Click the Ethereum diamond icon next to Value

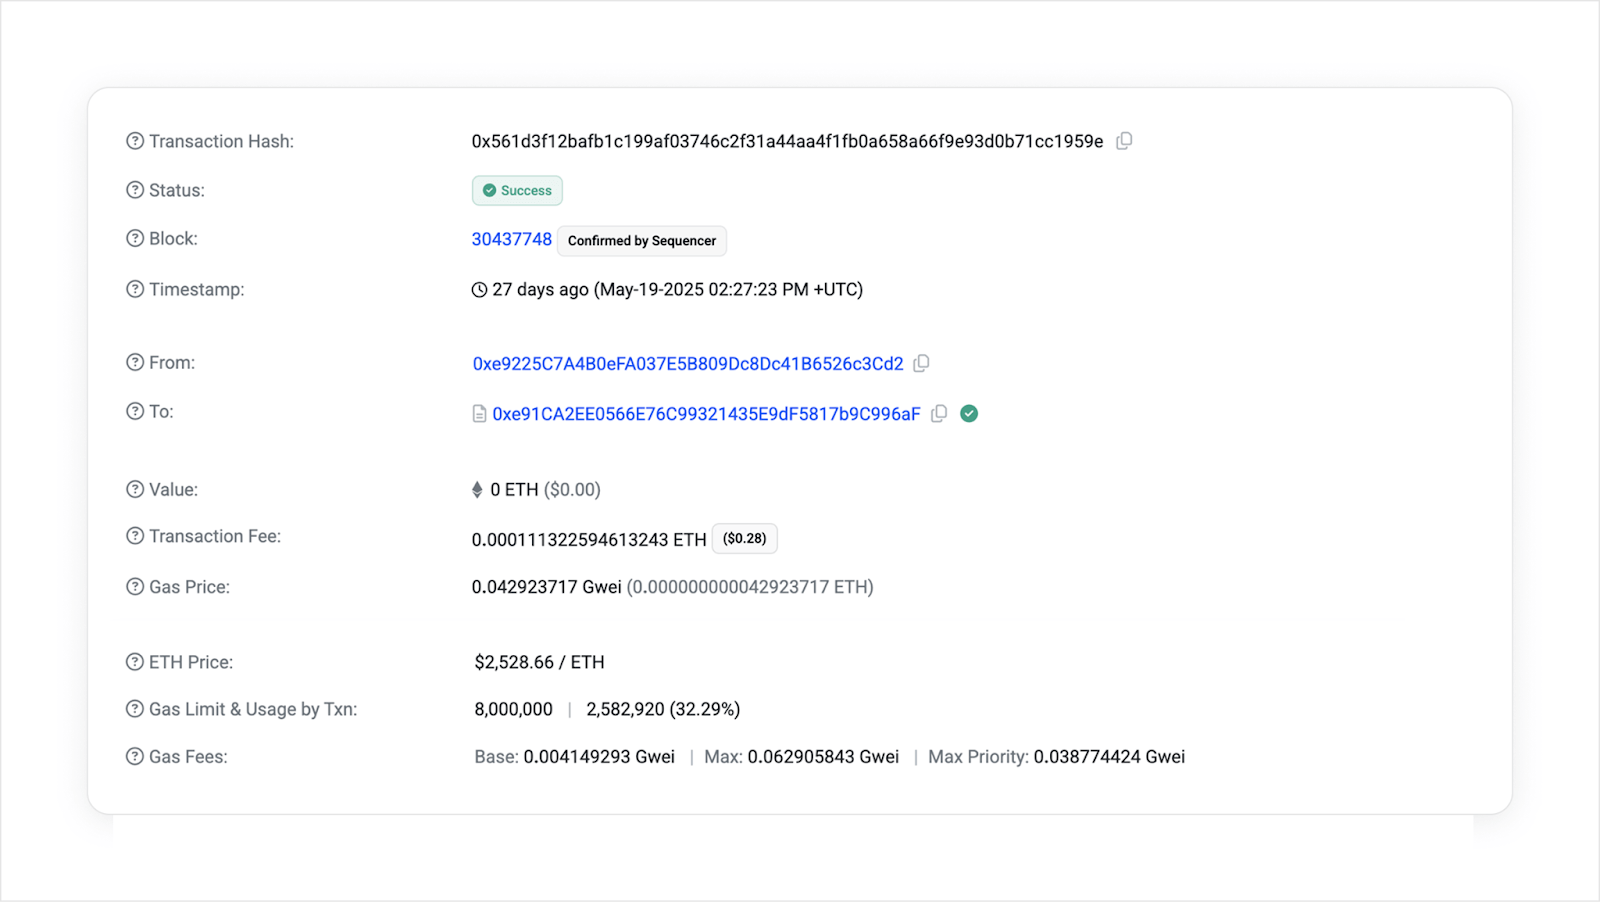click(476, 489)
